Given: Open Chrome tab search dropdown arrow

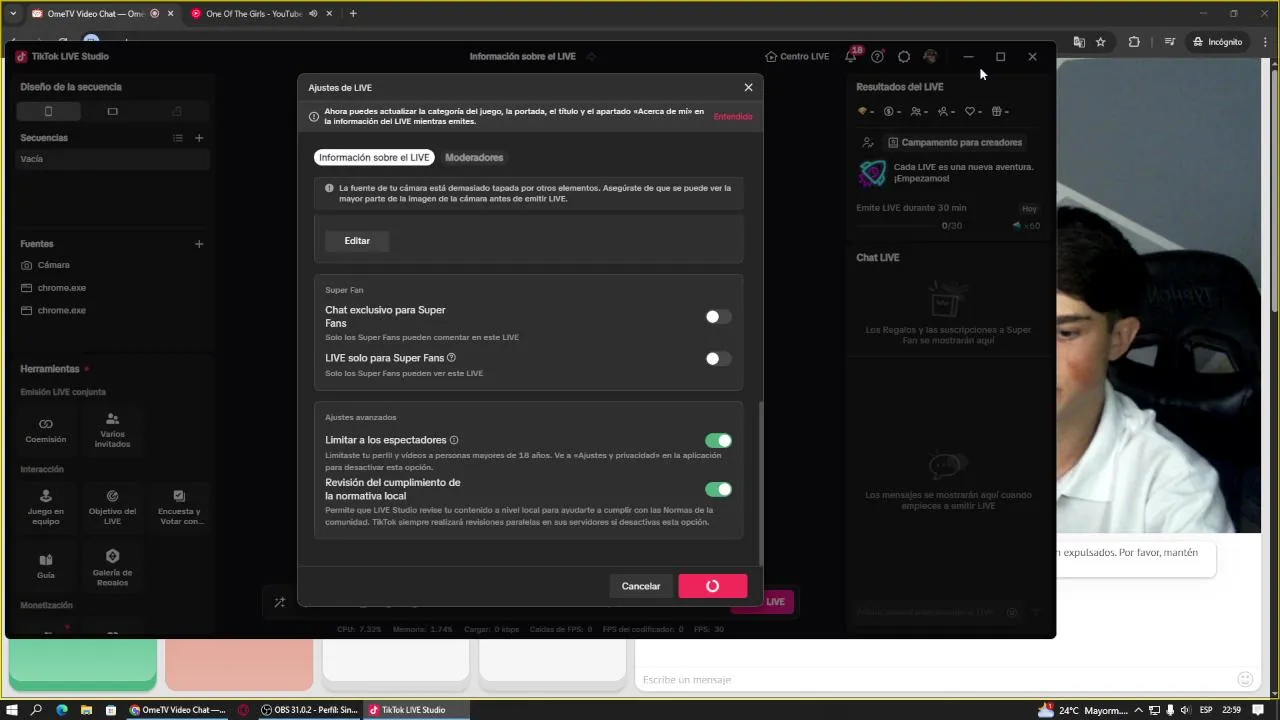Looking at the screenshot, I should [13, 14].
